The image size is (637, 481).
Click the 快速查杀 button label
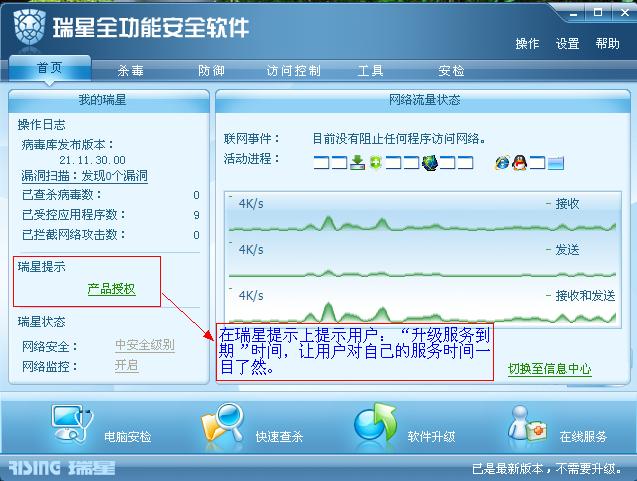pyautogui.click(x=280, y=437)
